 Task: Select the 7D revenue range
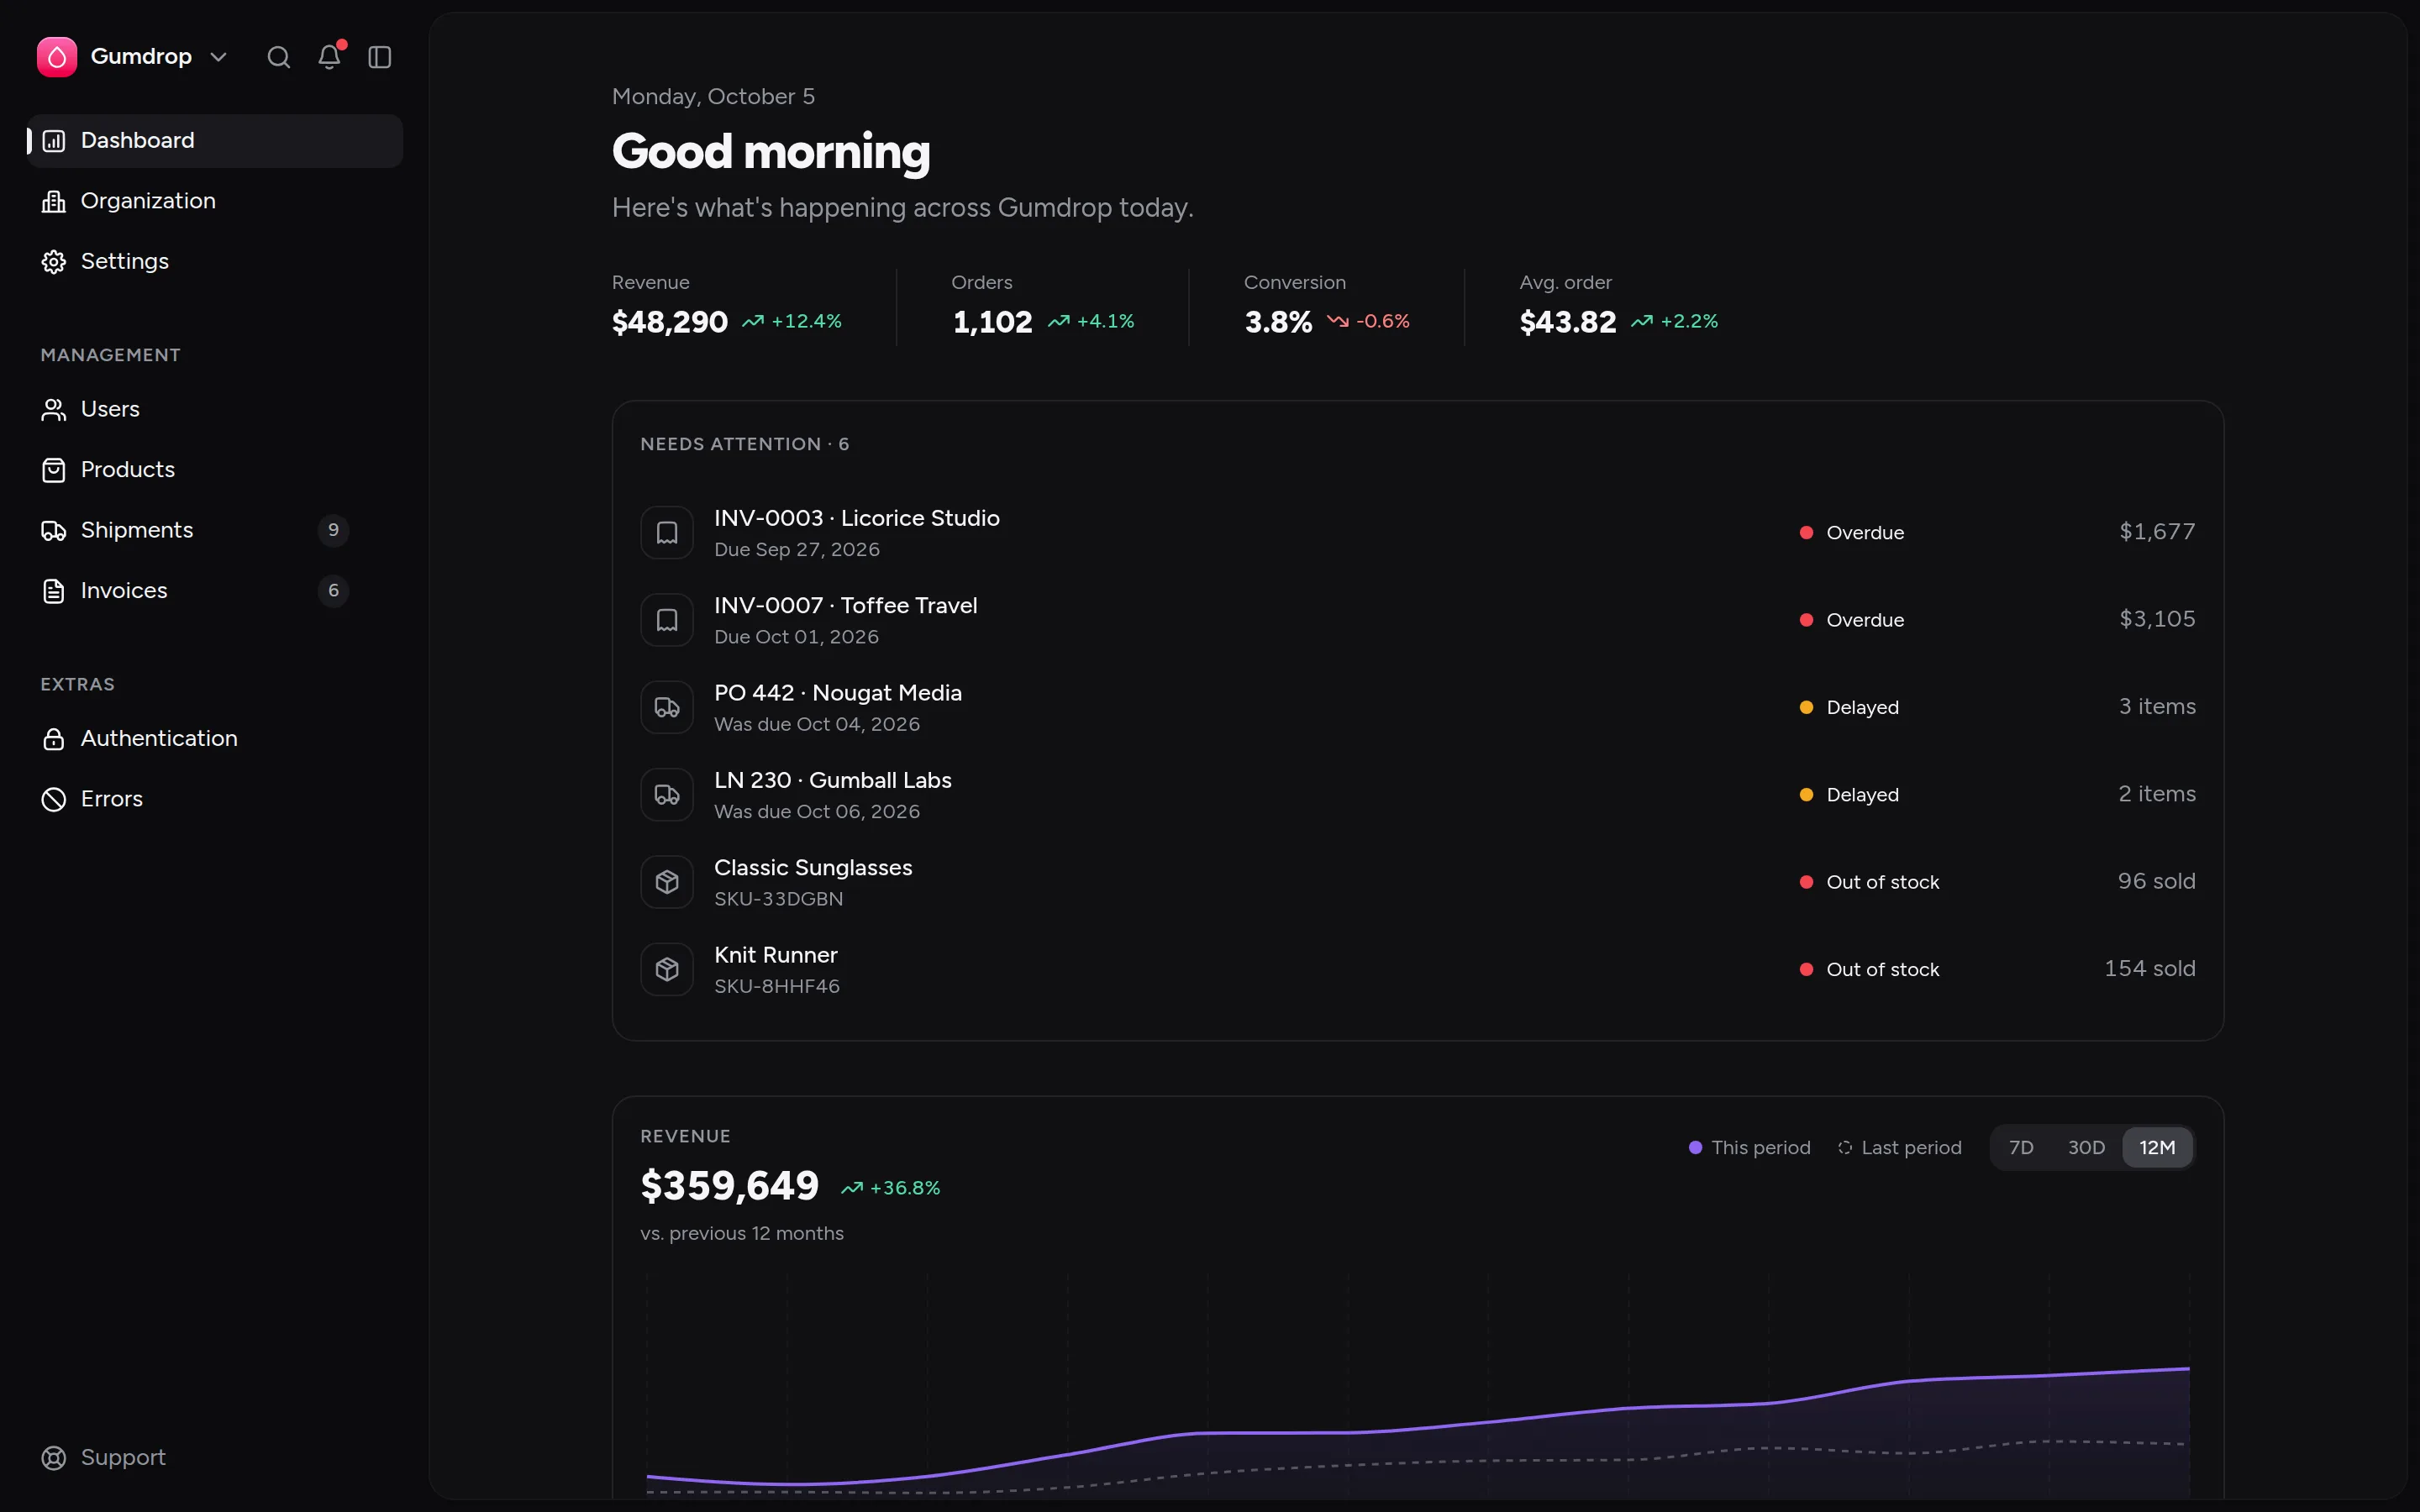click(2021, 1148)
